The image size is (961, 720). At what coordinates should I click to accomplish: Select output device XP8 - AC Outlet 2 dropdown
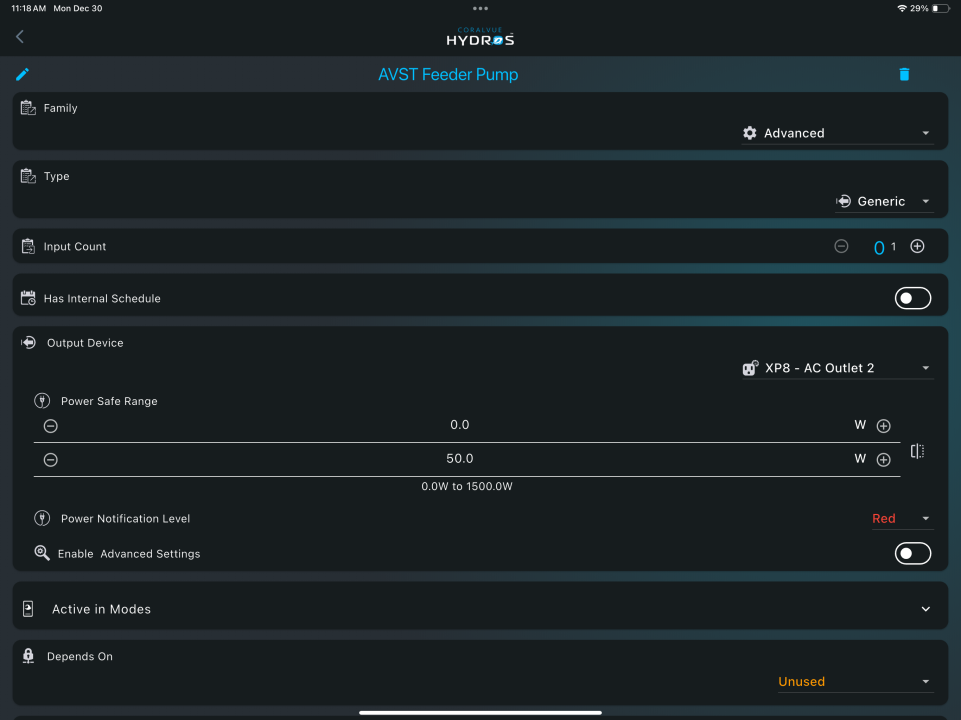click(837, 368)
